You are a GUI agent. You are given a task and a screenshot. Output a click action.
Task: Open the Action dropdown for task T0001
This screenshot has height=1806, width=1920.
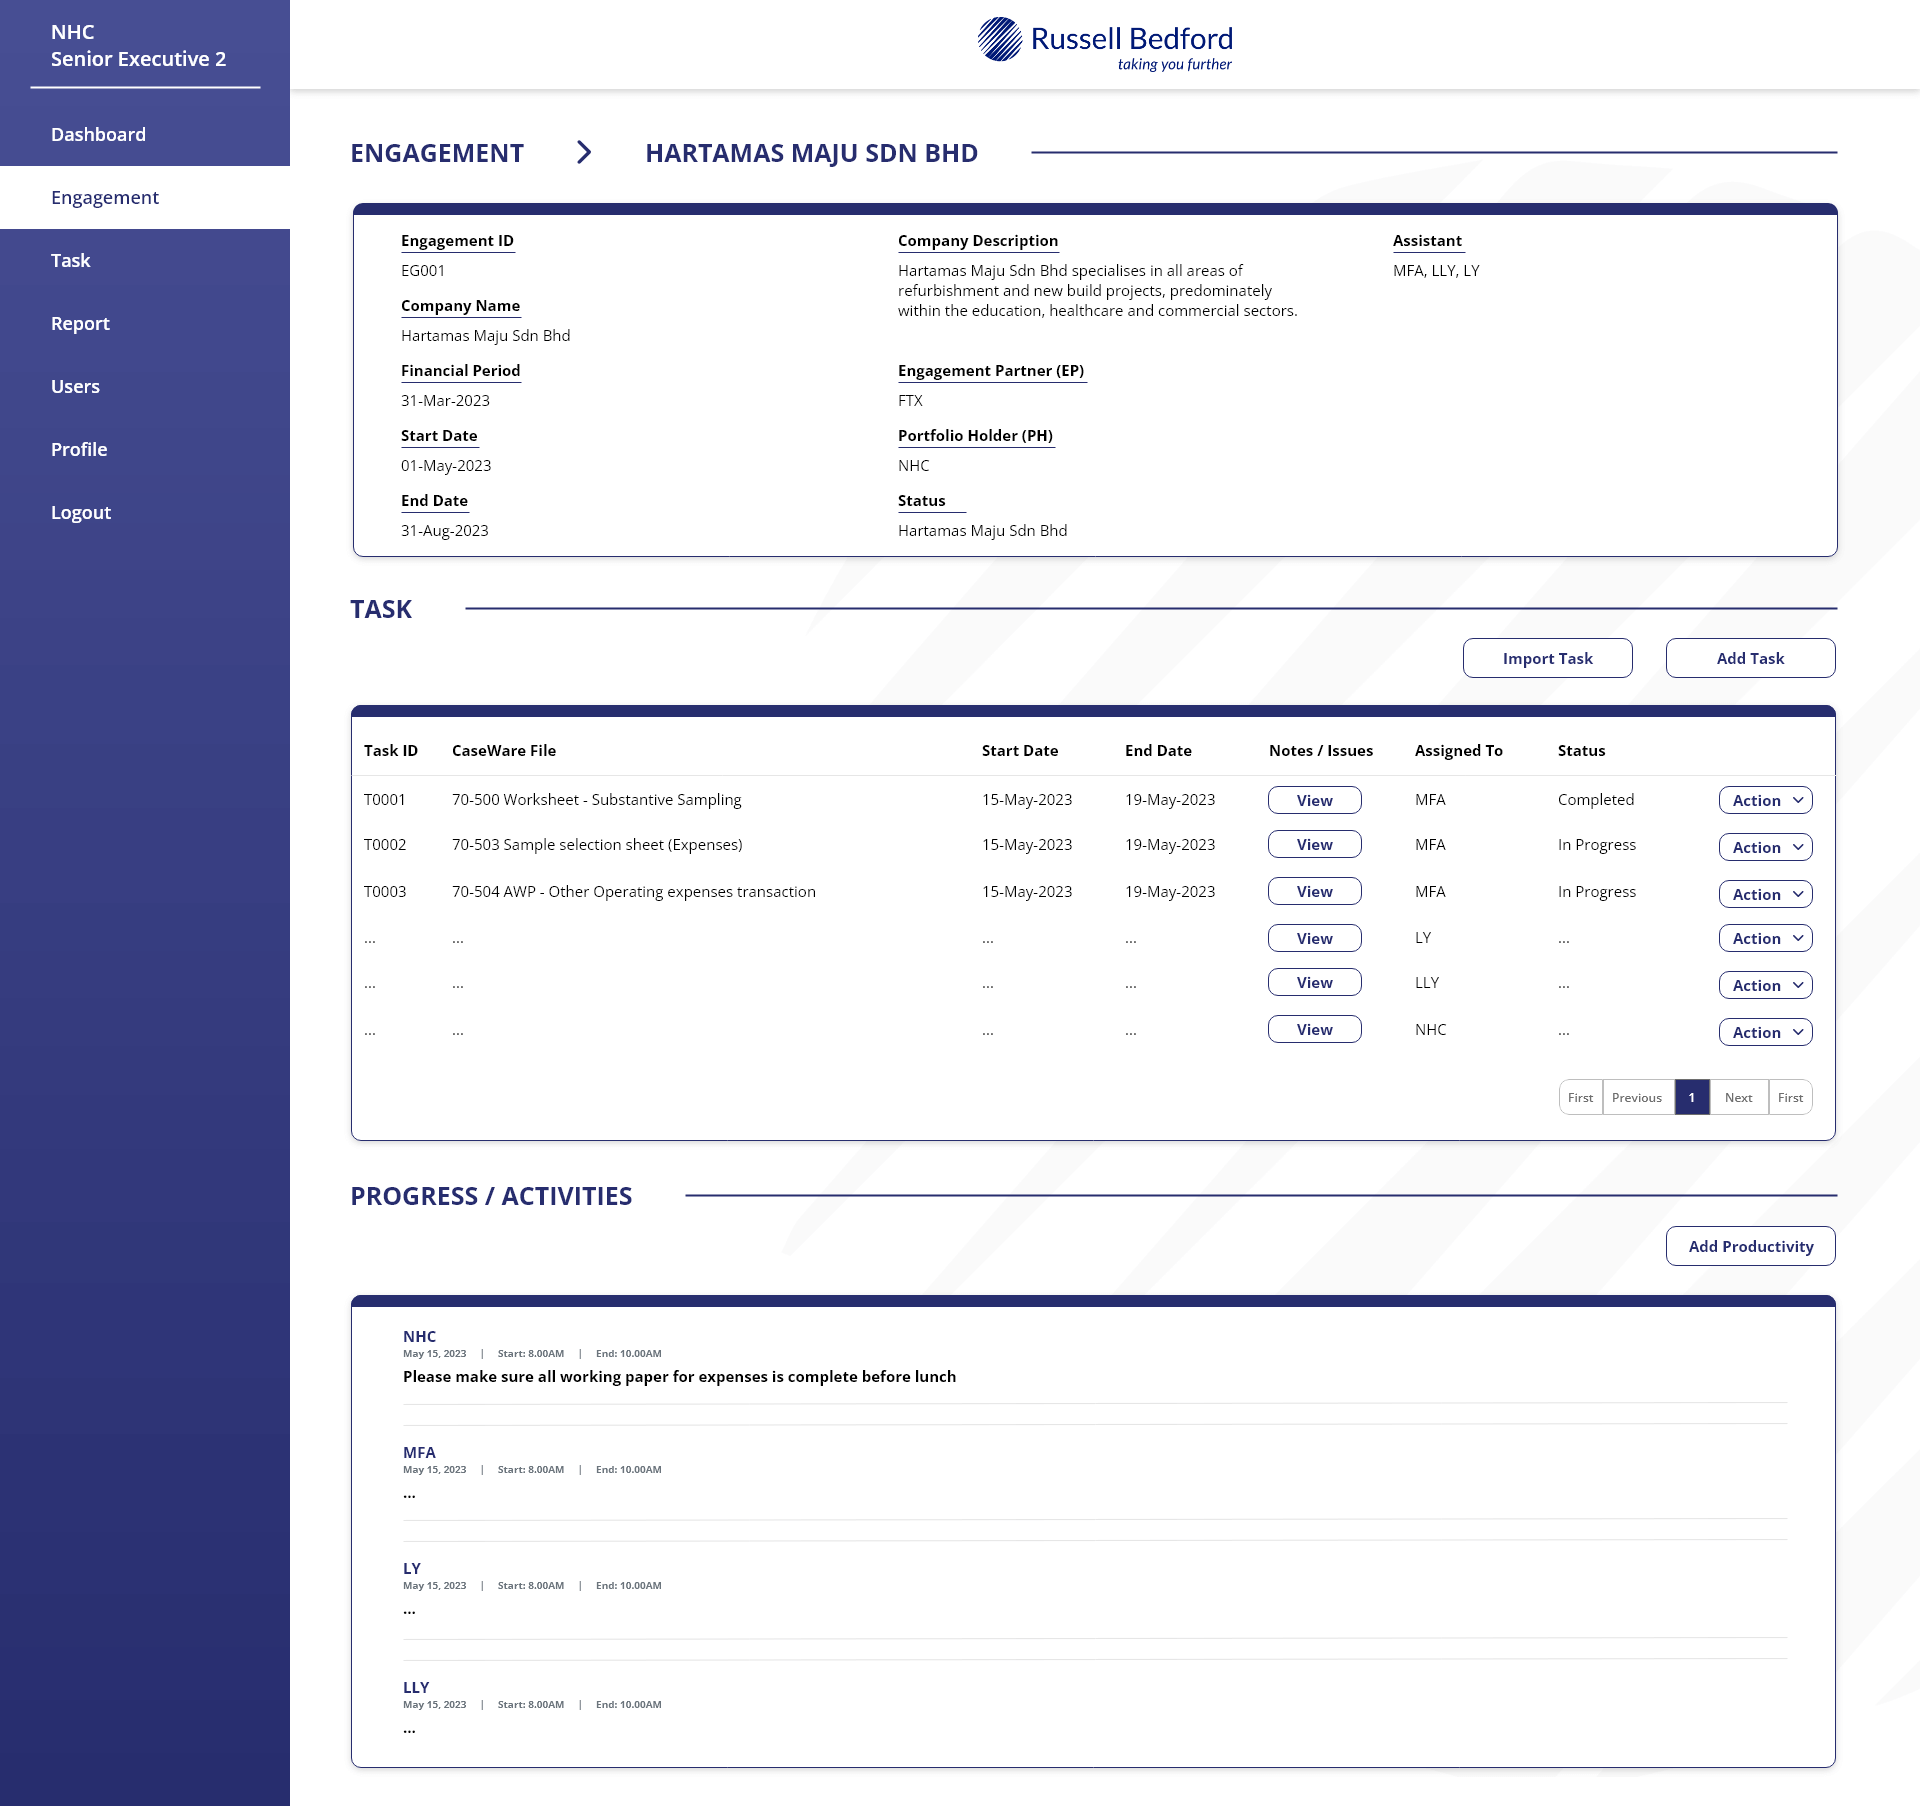1764,800
